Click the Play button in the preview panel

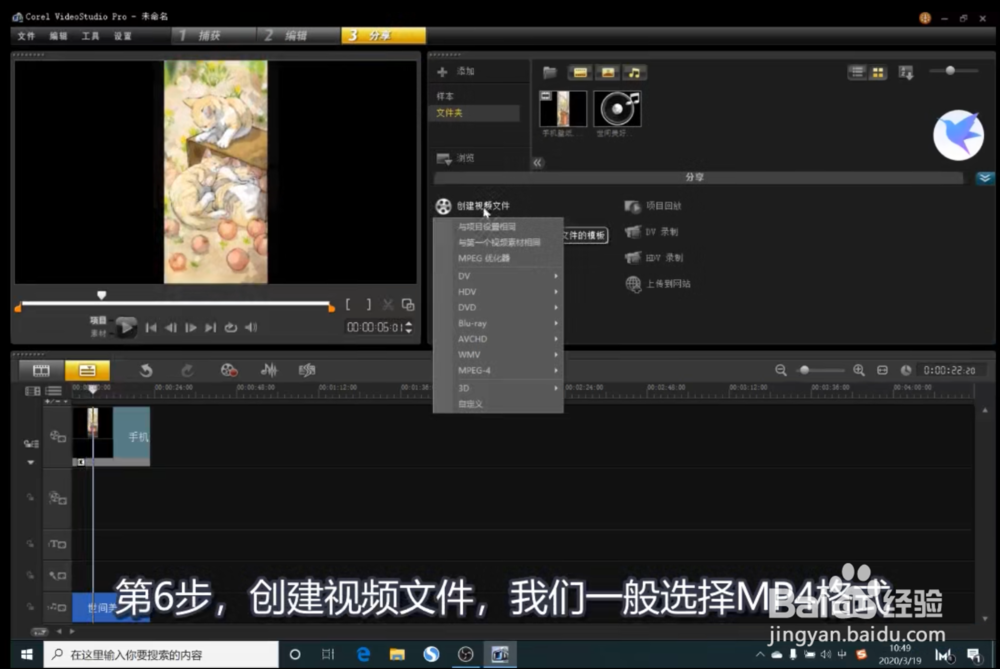126,328
